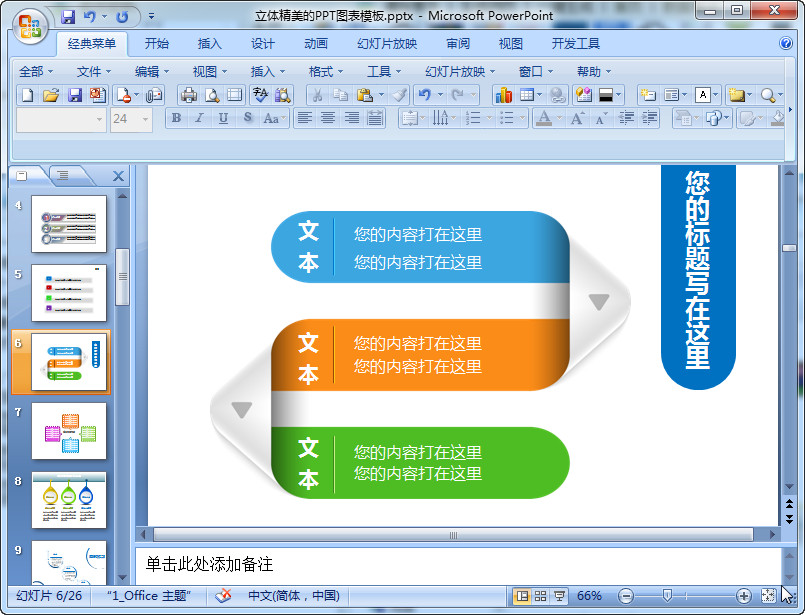Click the zoom slider handle

[x=667, y=595]
